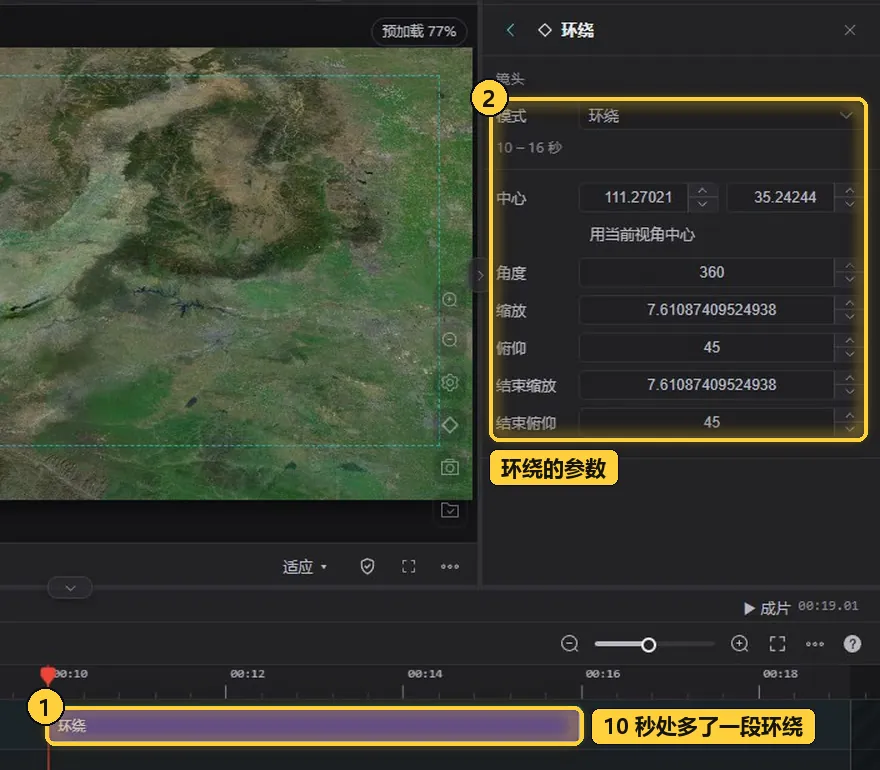Zoom in the timeline
Screen dimensions: 880x770
[740, 644]
